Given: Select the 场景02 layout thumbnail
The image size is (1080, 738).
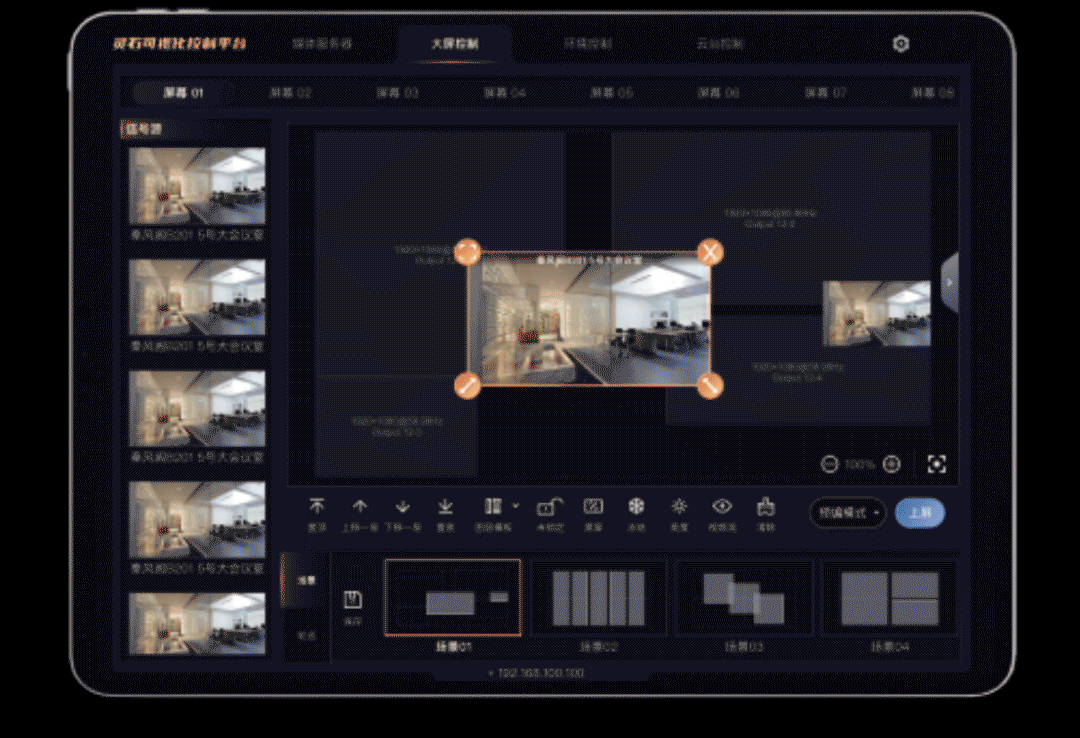Looking at the screenshot, I should [597, 598].
